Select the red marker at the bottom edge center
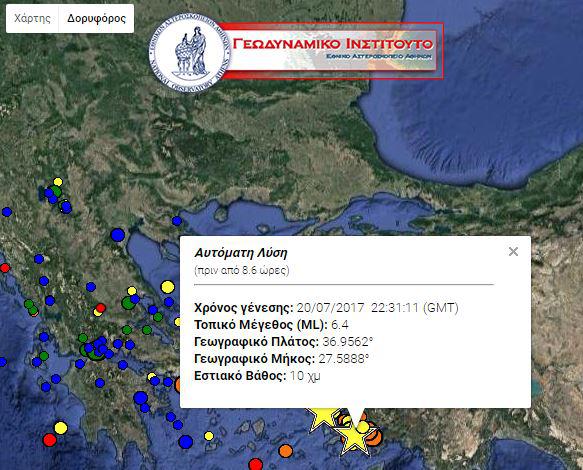Screen dimensions: 583x470 (x=255, y=465)
